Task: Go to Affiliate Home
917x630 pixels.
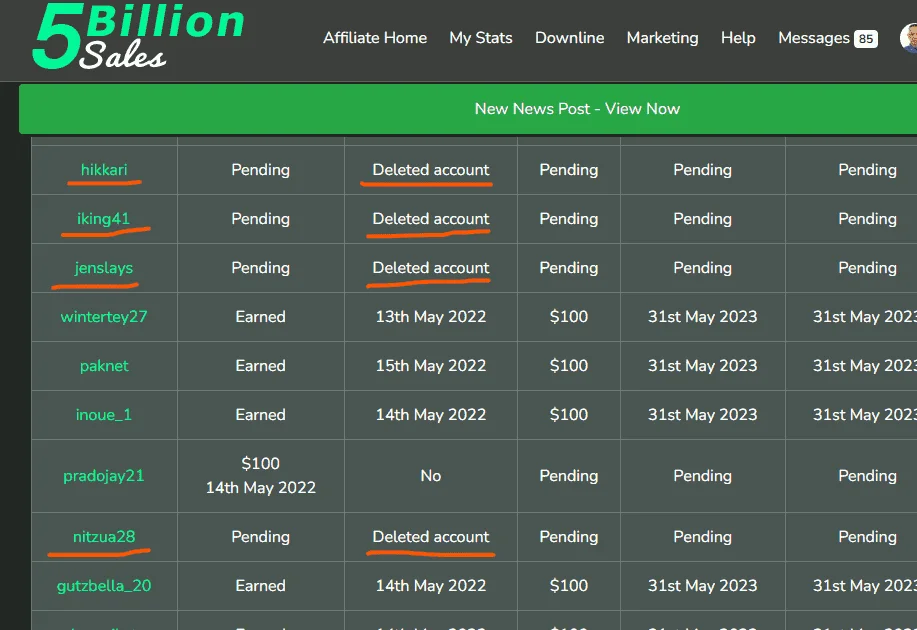Action: click(x=375, y=38)
